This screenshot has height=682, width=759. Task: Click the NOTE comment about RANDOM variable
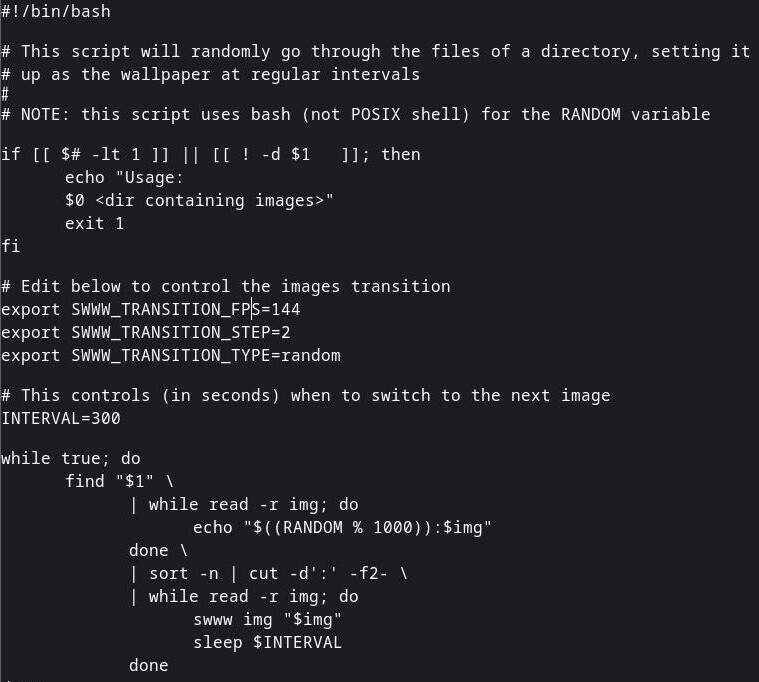click(x=355, y=115)
